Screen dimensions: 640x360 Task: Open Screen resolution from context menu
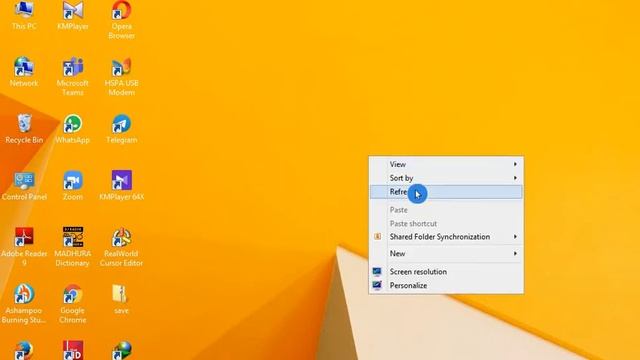click(446, 271)
